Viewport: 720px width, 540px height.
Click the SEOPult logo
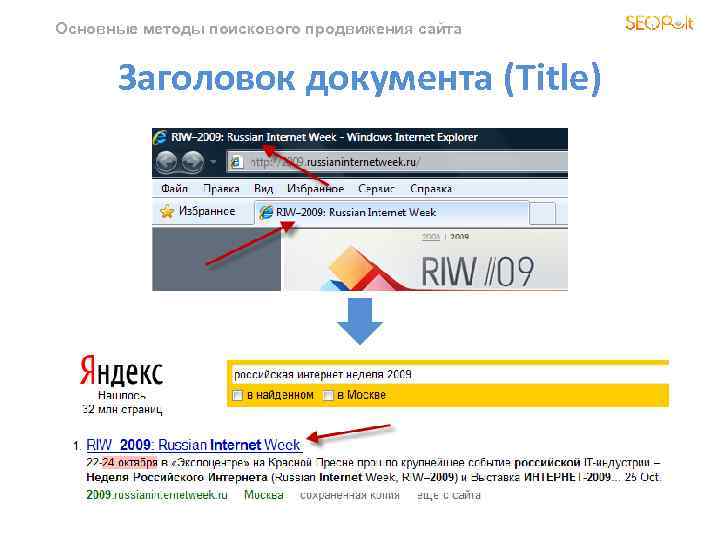tap(659, 22)
